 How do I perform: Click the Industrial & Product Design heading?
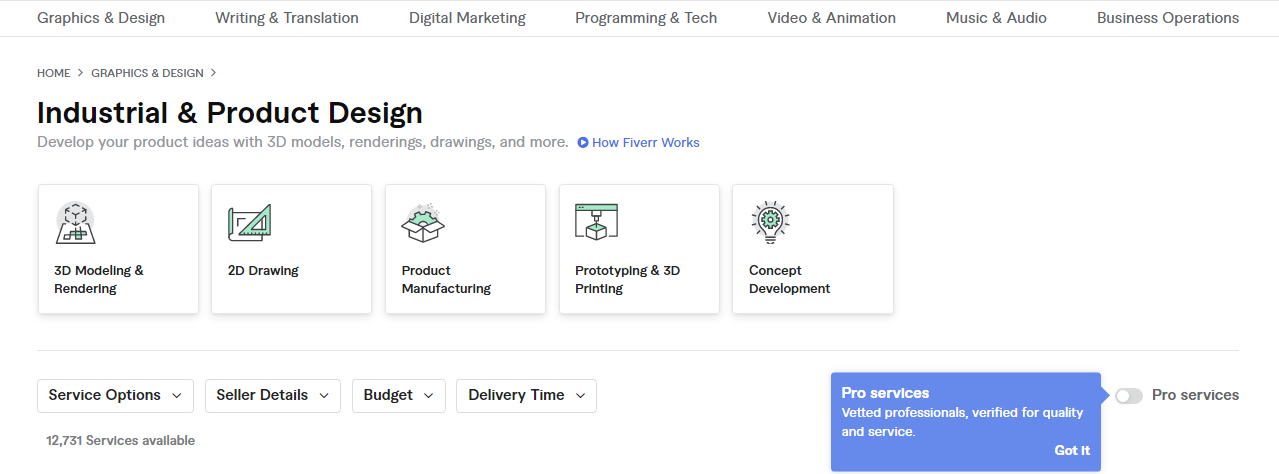tap(230, 112)
